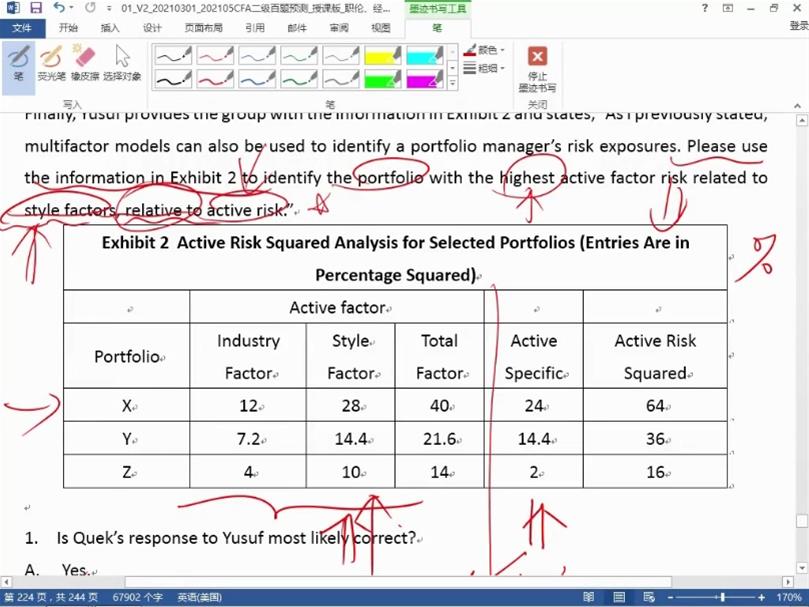809x607 pixels.
Task: Click the page count 第224页，共244页
Action: (52, 598)
